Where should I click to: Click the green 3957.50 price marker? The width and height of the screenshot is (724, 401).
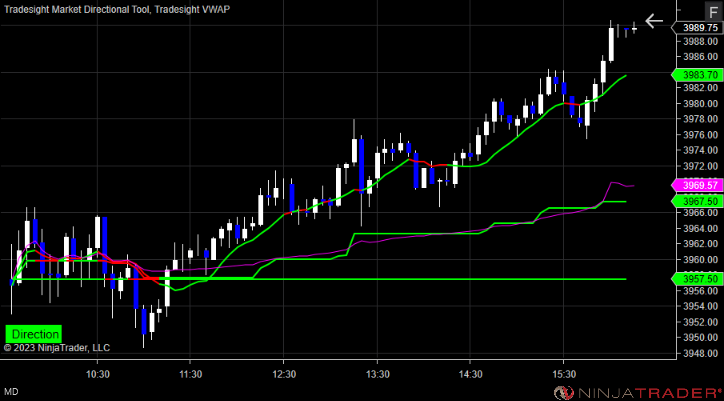(696, 279)
